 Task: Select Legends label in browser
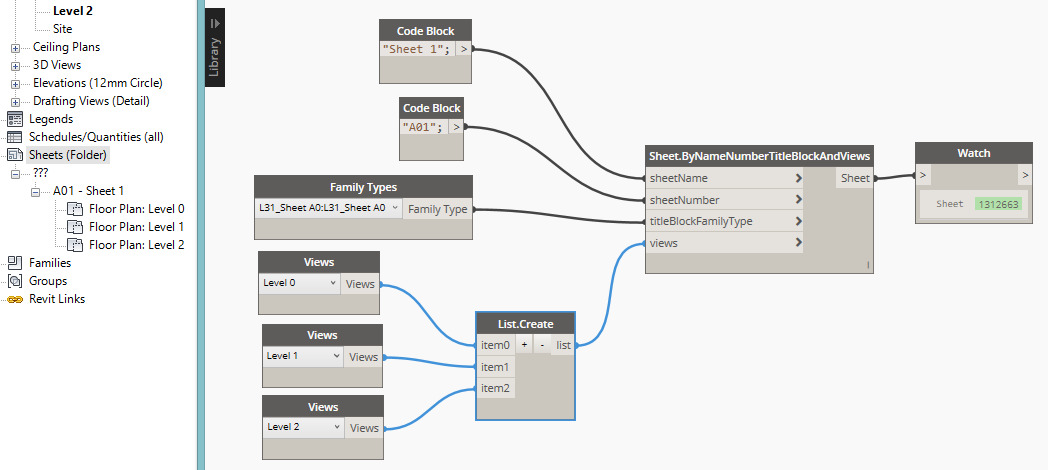(51, 119)
